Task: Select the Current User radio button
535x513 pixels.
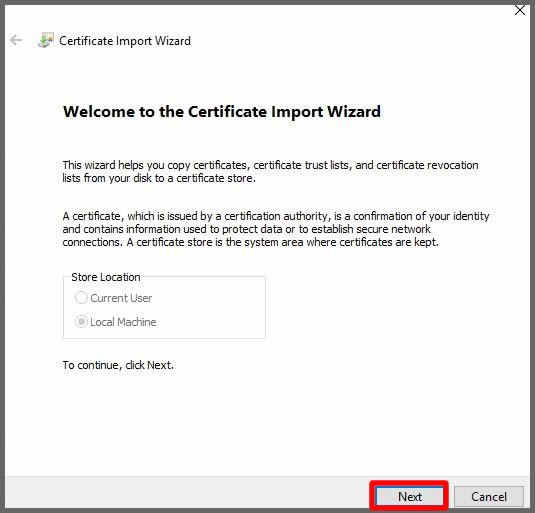Action: tap(81, 298)
